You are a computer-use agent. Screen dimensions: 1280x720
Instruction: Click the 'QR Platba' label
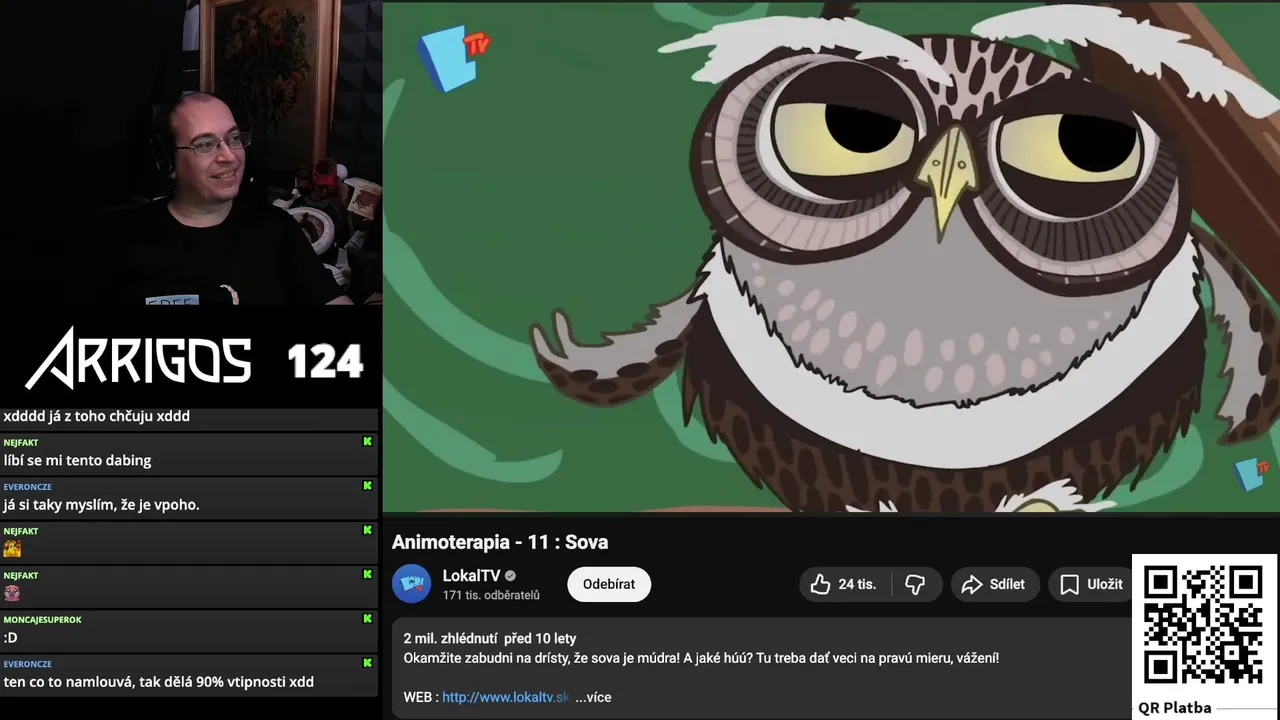1174,708
